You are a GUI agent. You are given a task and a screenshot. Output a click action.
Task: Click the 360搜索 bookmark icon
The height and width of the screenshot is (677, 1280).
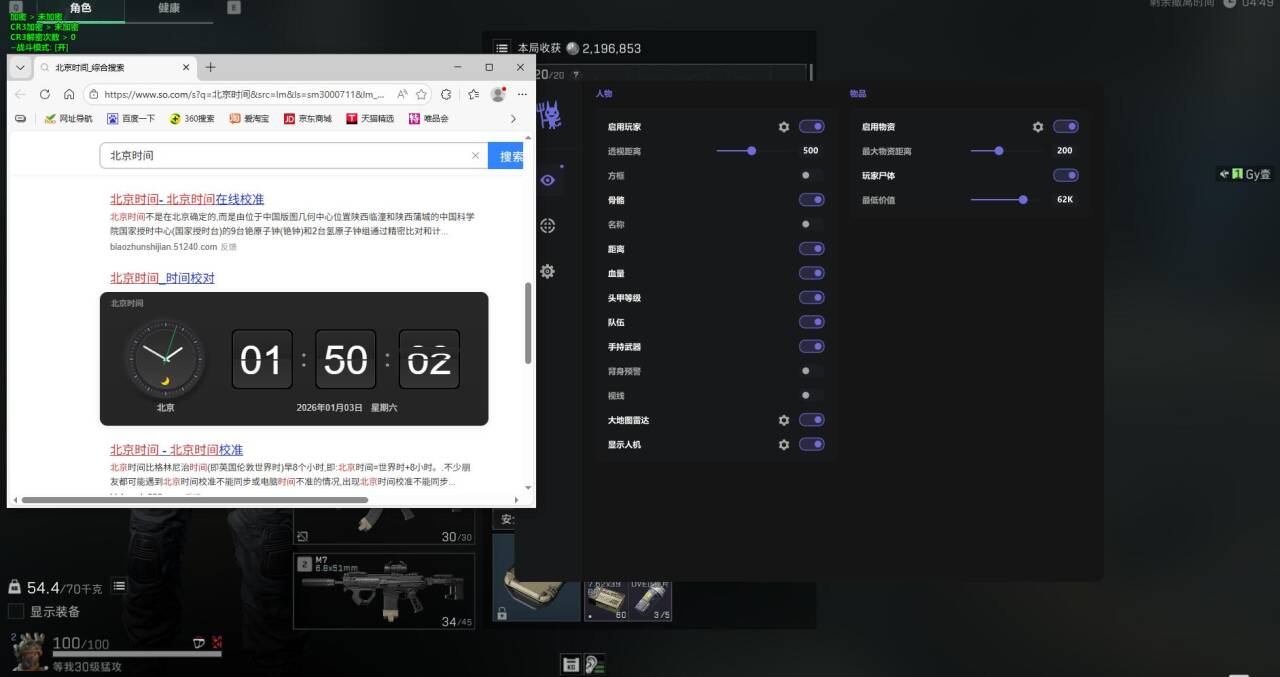174,119
